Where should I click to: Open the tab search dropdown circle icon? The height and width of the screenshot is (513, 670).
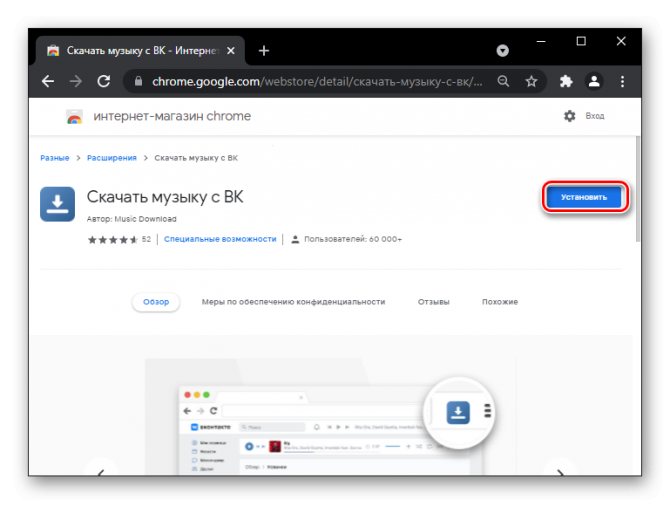pyautogui.click(x=502, y=51)
